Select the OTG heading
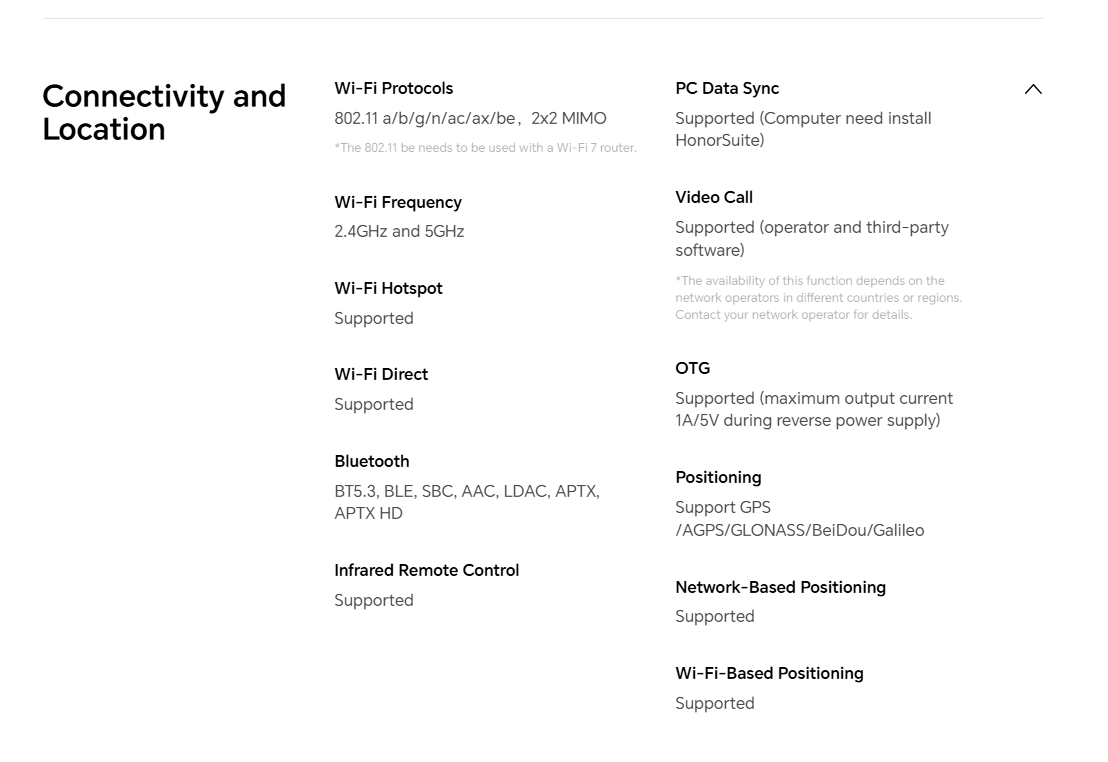Screen dimensions: 1108x762 coord(692,368)
